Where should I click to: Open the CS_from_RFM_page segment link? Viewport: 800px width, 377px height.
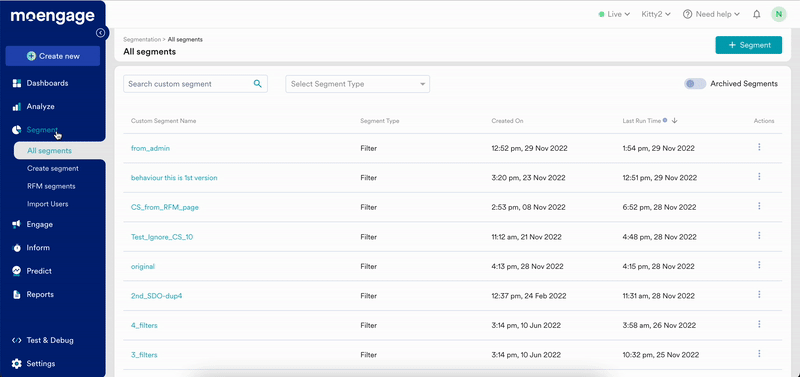[165, 208]
